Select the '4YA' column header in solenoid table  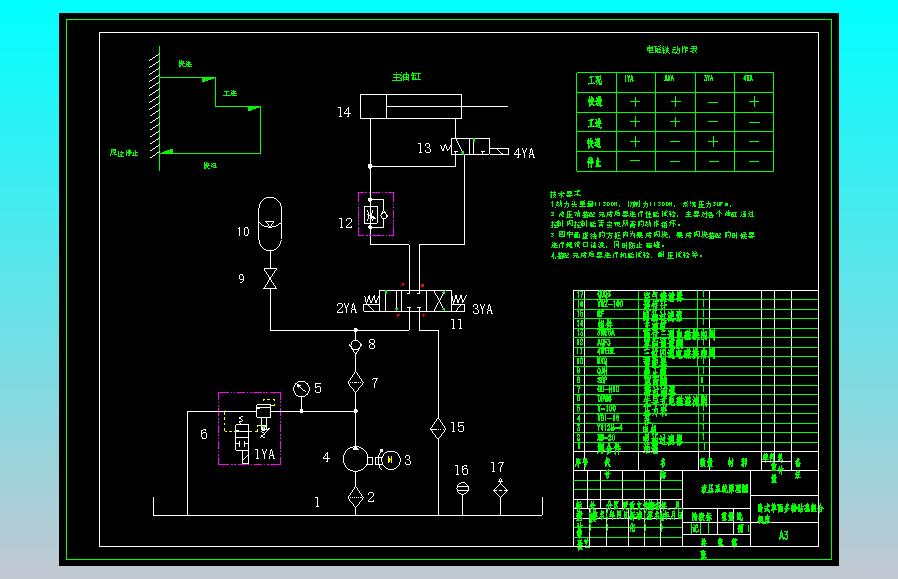748,78
